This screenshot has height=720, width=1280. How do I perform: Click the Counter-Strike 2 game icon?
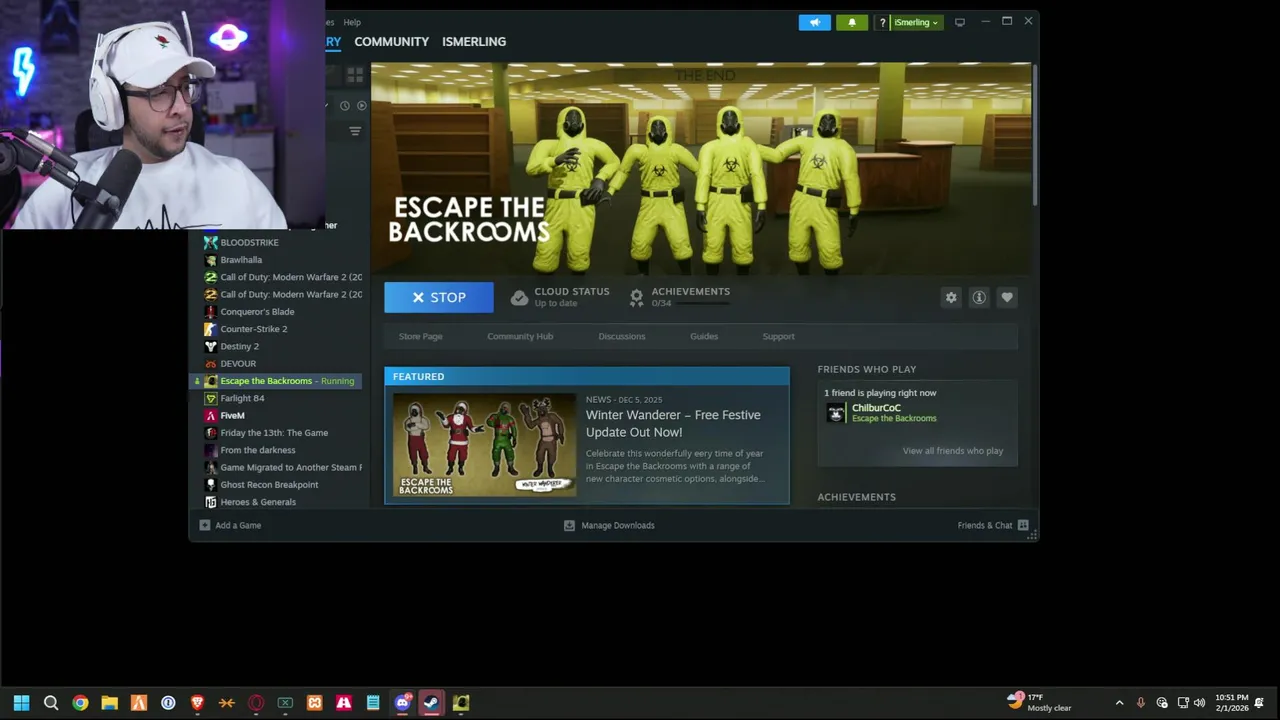[210, 329]
